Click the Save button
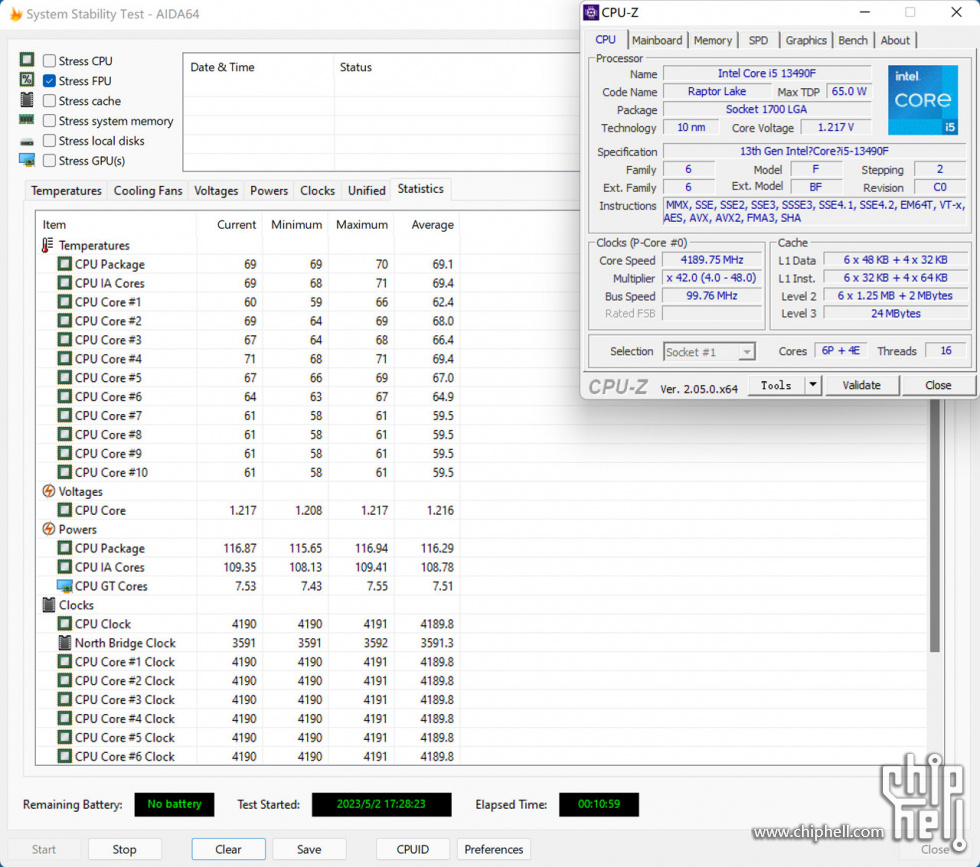The width and height of the screenshot is (980, 867). [309, 849]
